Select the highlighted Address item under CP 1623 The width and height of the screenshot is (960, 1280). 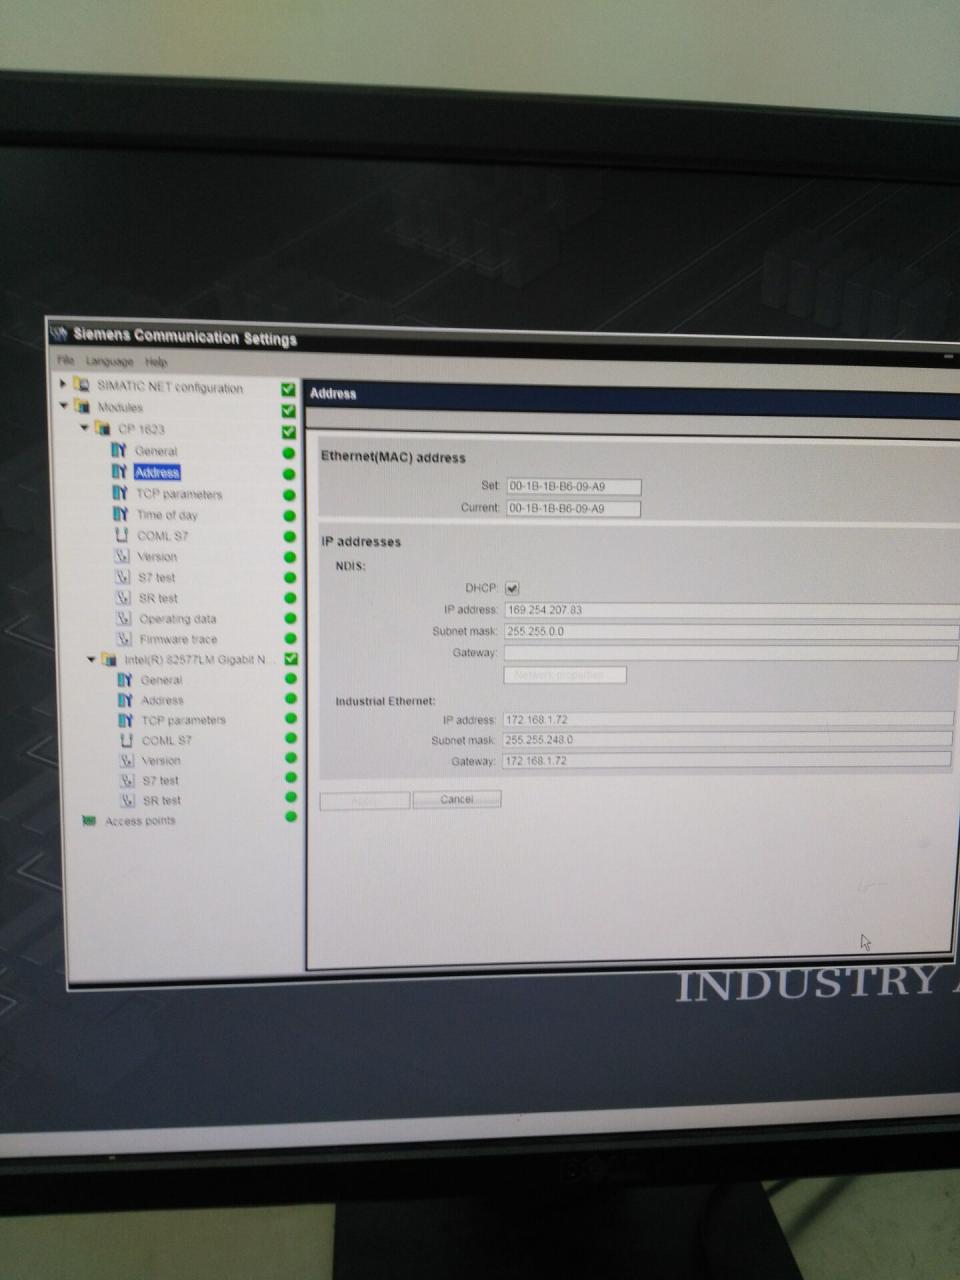[x=157, y=472]
